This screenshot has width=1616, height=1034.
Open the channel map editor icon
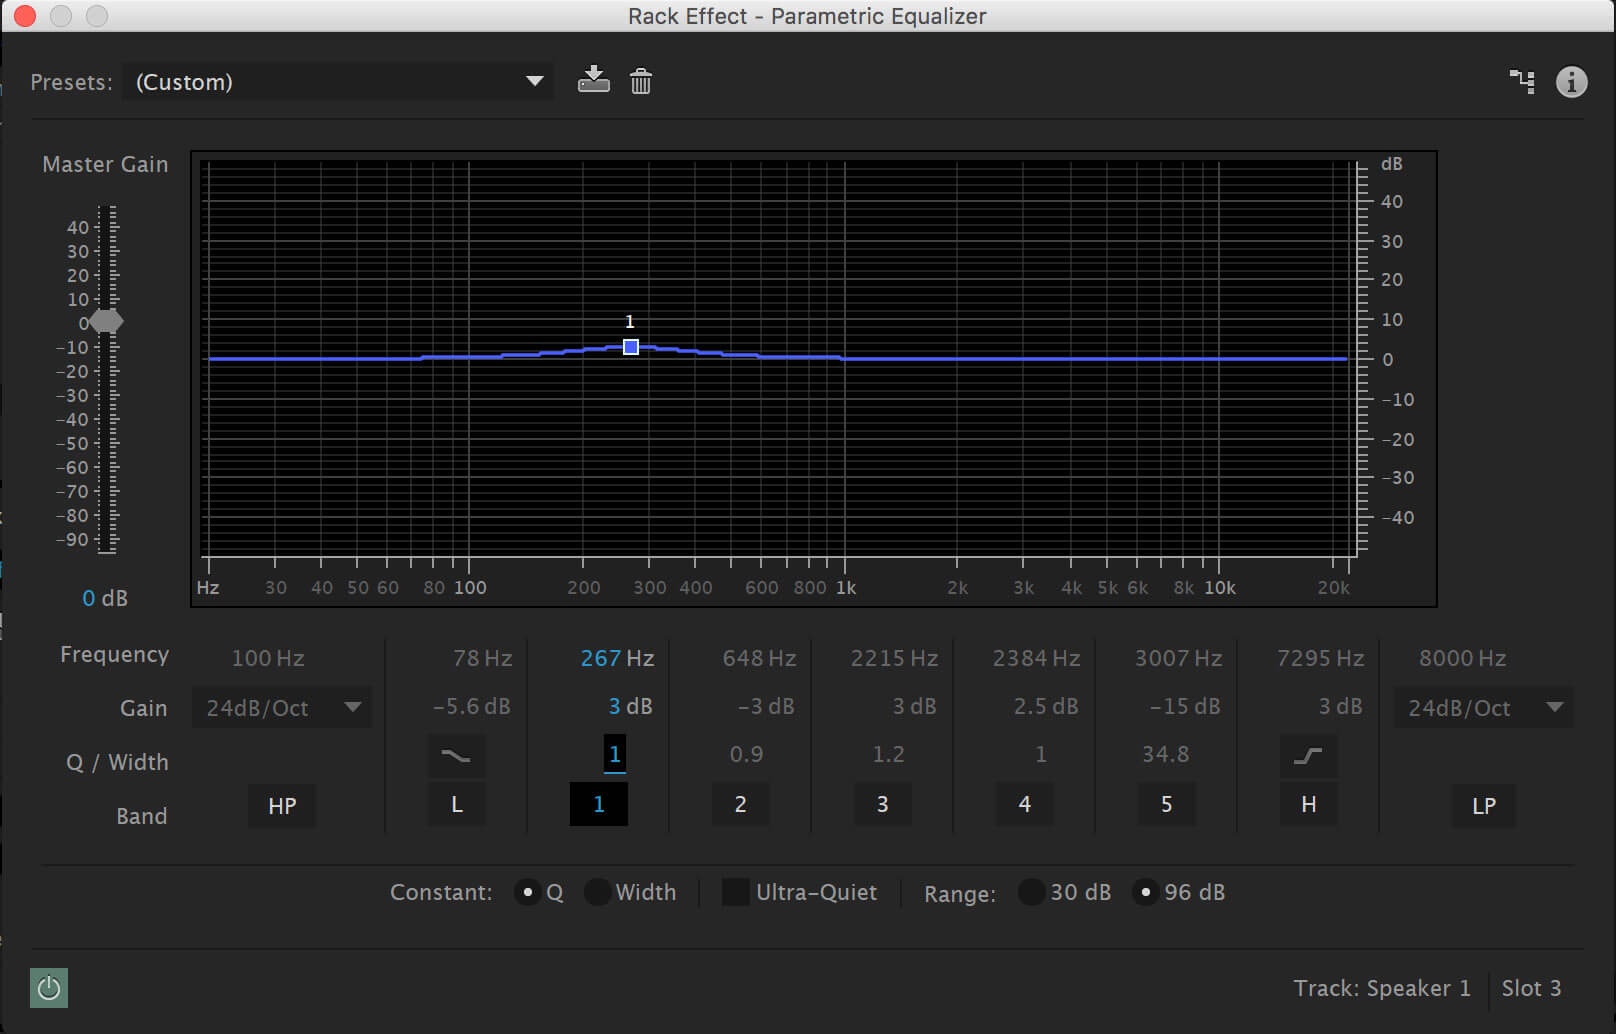click(x=1522, y=81)
